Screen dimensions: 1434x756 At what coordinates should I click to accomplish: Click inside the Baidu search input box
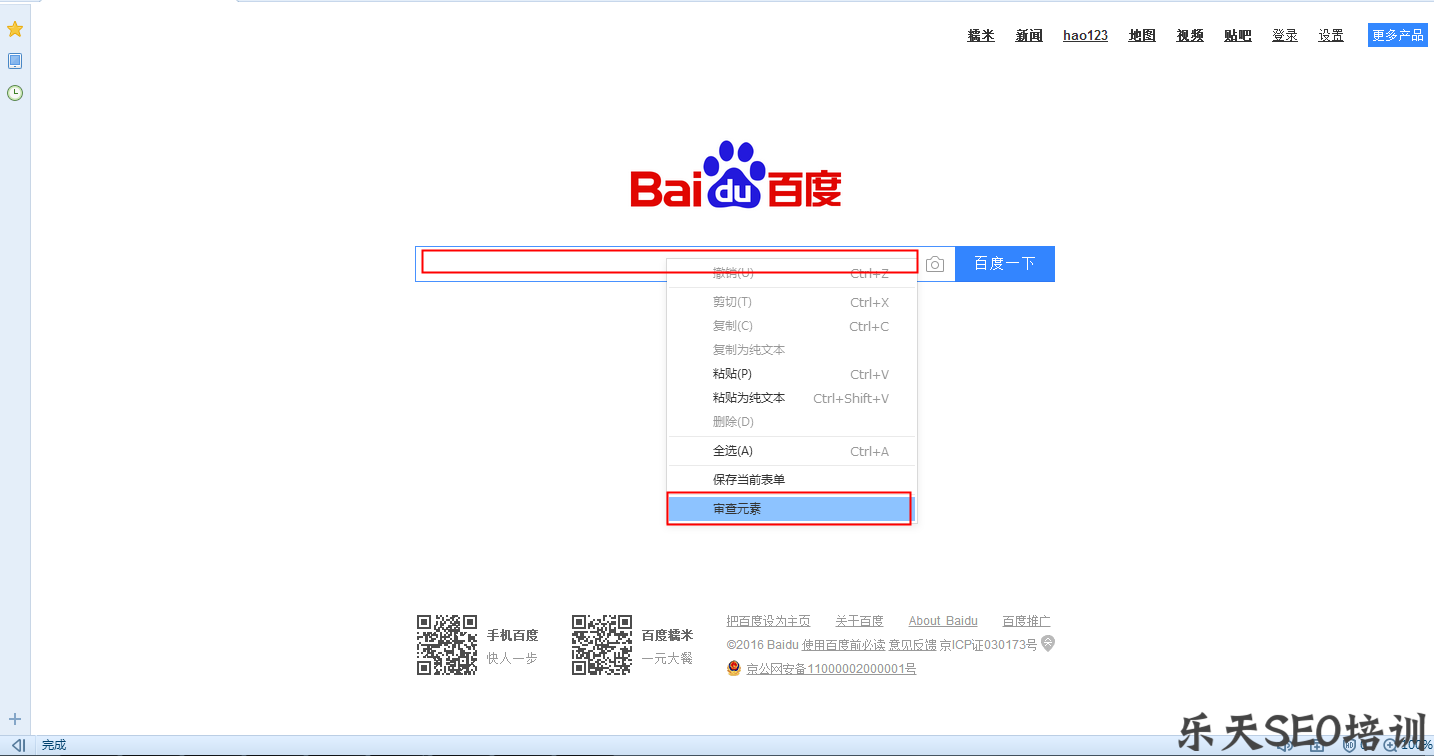pyautogui.click(x=540, y=263)
